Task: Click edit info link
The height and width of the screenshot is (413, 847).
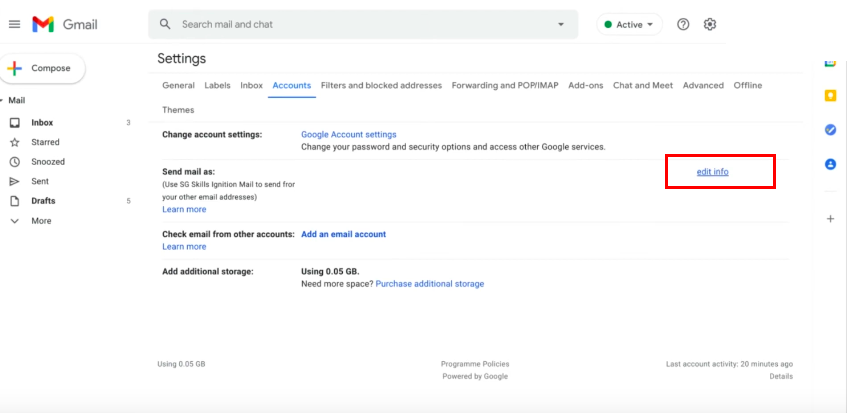Action: tap(712, 172)
